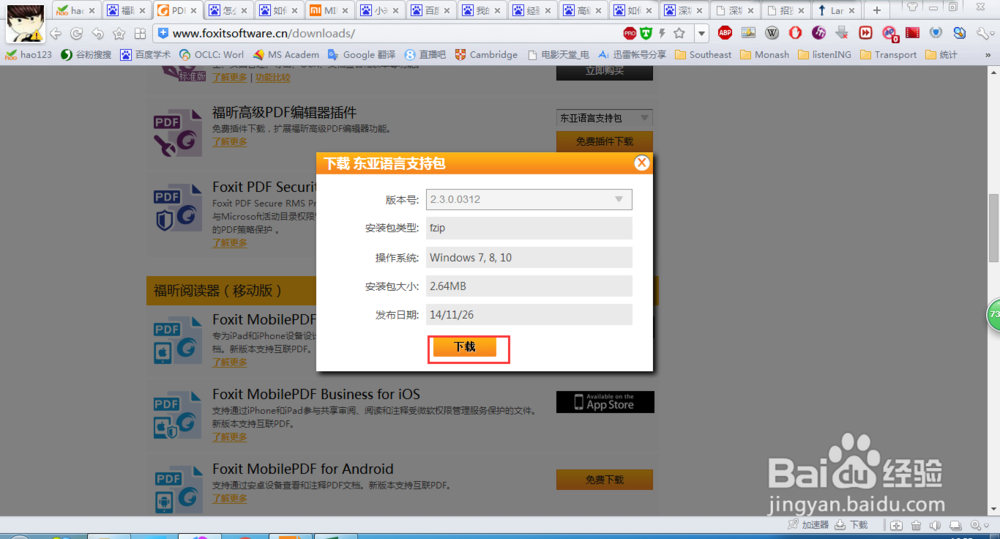Expand the Southeast bookmark folder
The height and width of the screenshot is (539, 1000).
point(703,55)
